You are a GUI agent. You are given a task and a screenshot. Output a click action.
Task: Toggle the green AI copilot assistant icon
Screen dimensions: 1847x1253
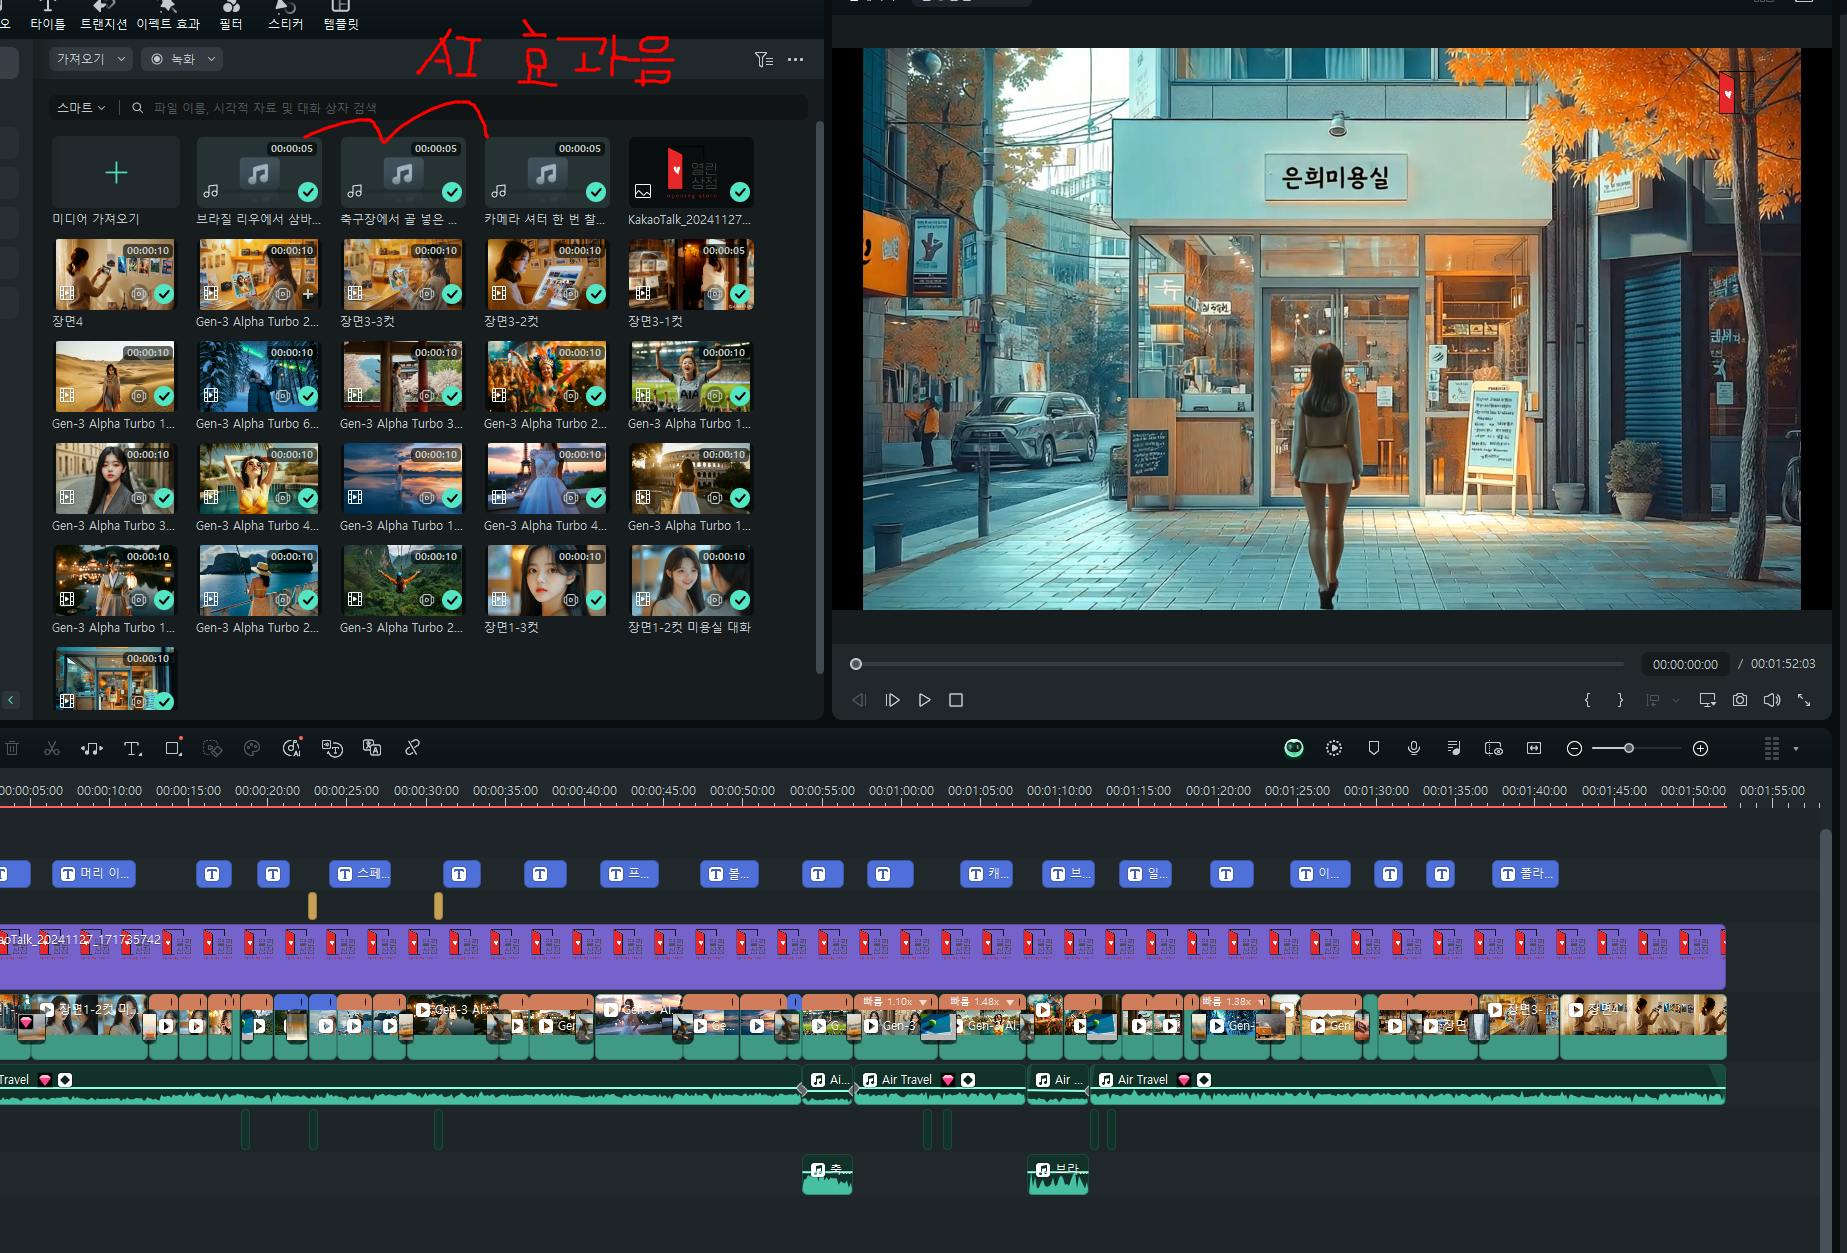click(1294, 748)
